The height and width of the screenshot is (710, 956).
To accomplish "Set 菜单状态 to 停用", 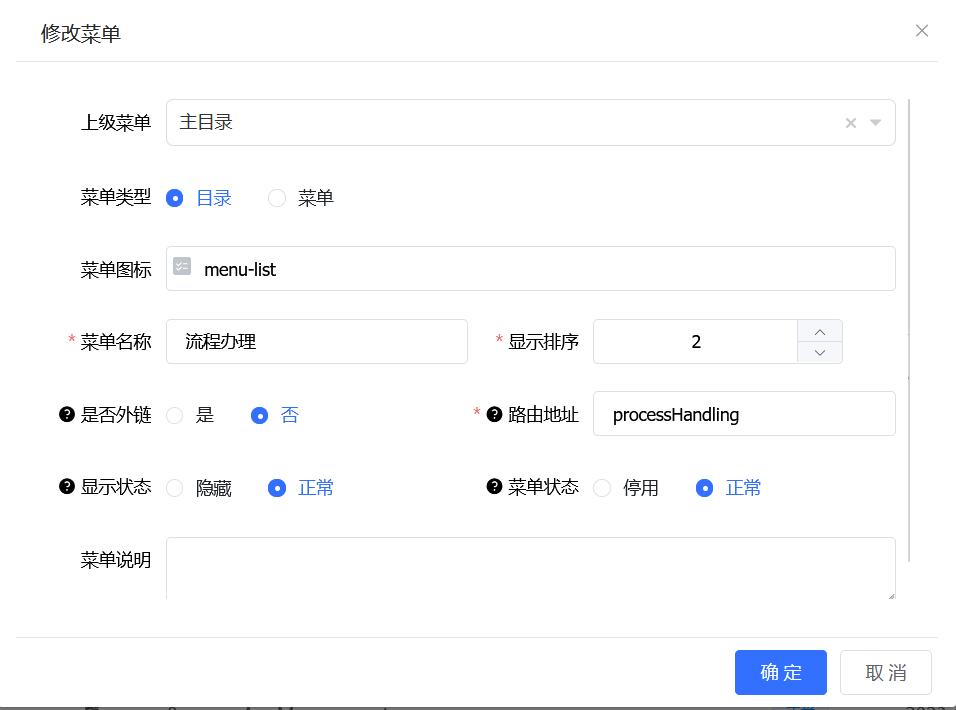I will point(602,488).
